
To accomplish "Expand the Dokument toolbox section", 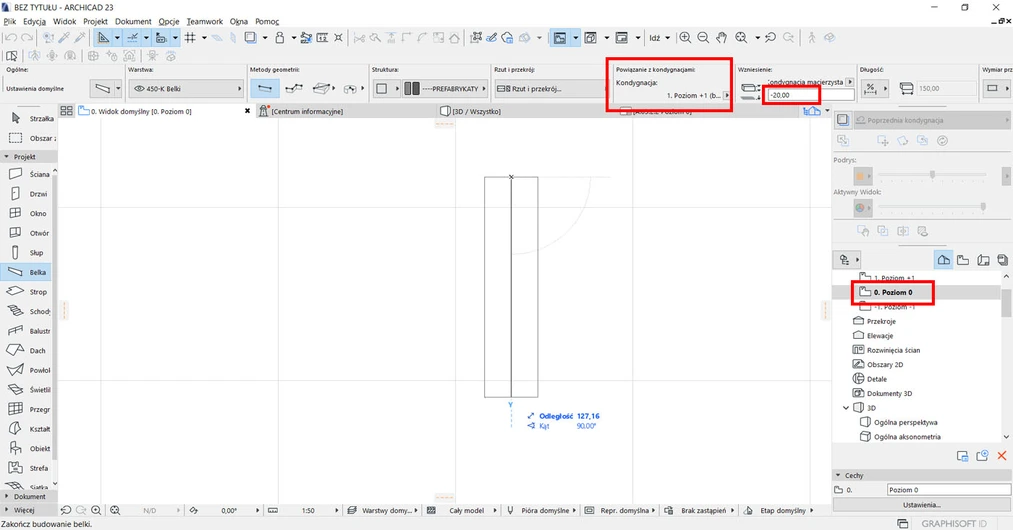I will point(28,496).
